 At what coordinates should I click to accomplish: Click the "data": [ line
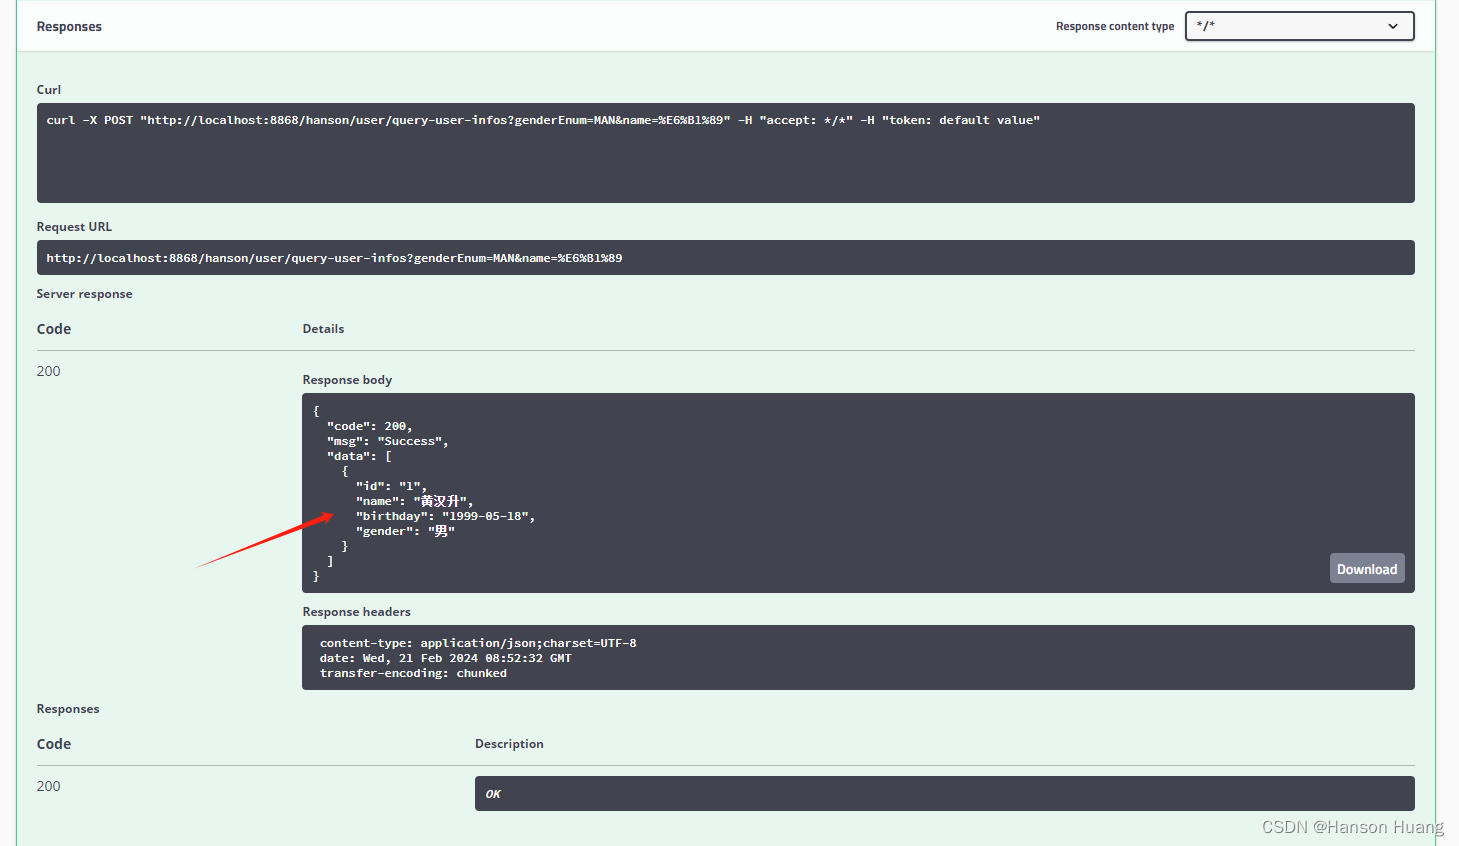(359, 456)
